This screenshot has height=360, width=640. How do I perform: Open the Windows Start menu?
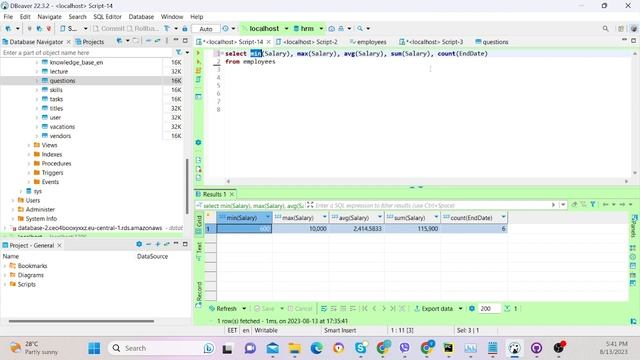tap(94, 348)
